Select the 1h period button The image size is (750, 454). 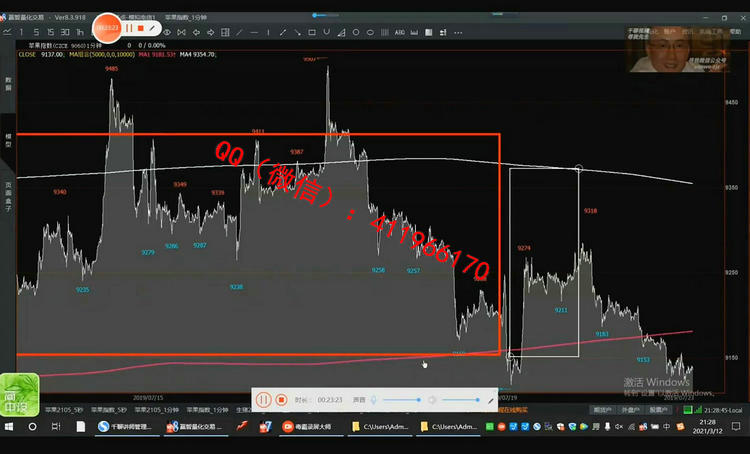(80, 32)
